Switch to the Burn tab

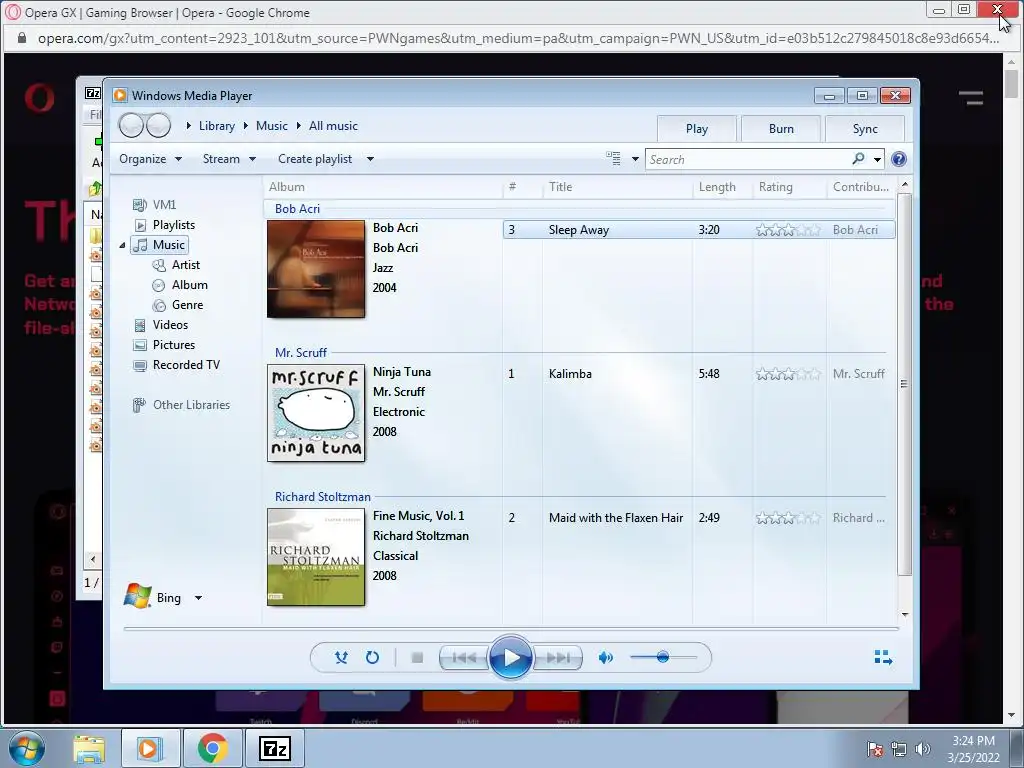pos(781,129)
